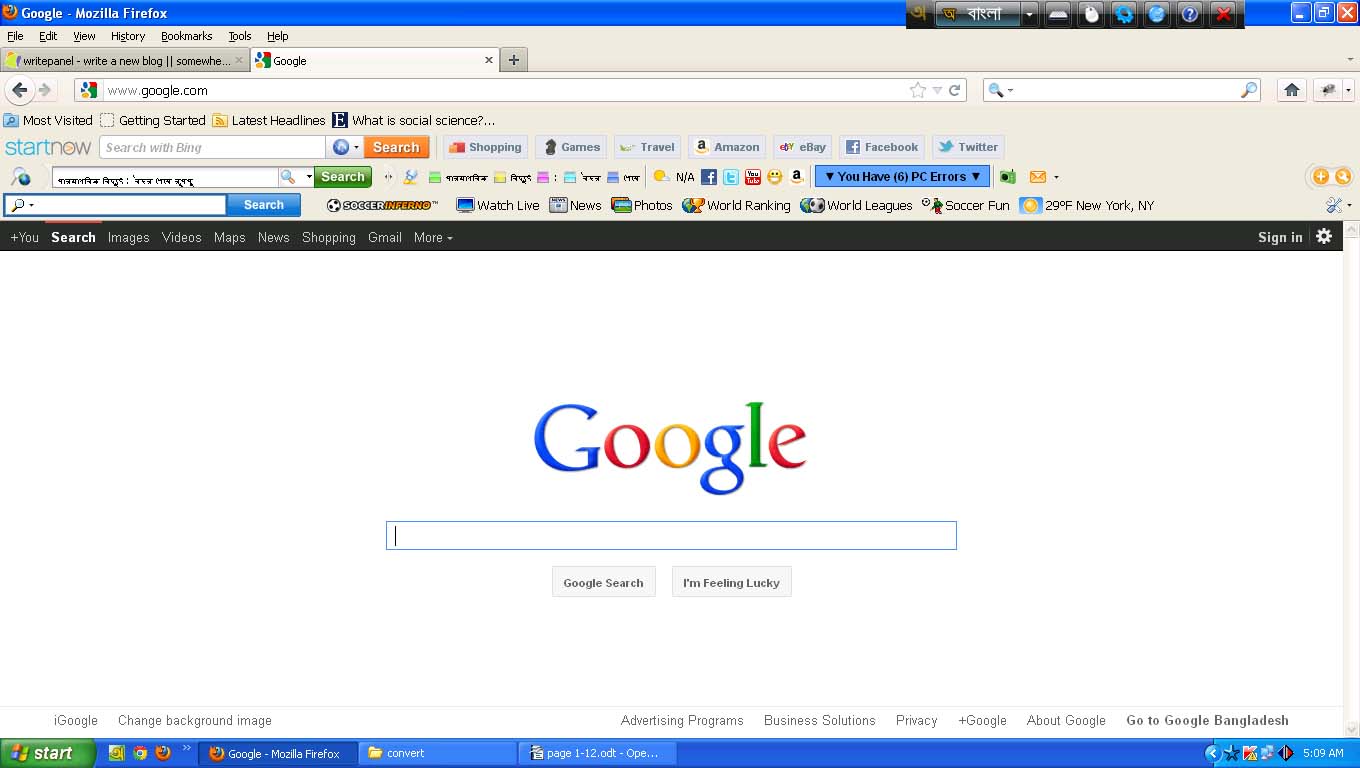Click weather N/A sun icon

pyautogui.click(x=661, y=177)
